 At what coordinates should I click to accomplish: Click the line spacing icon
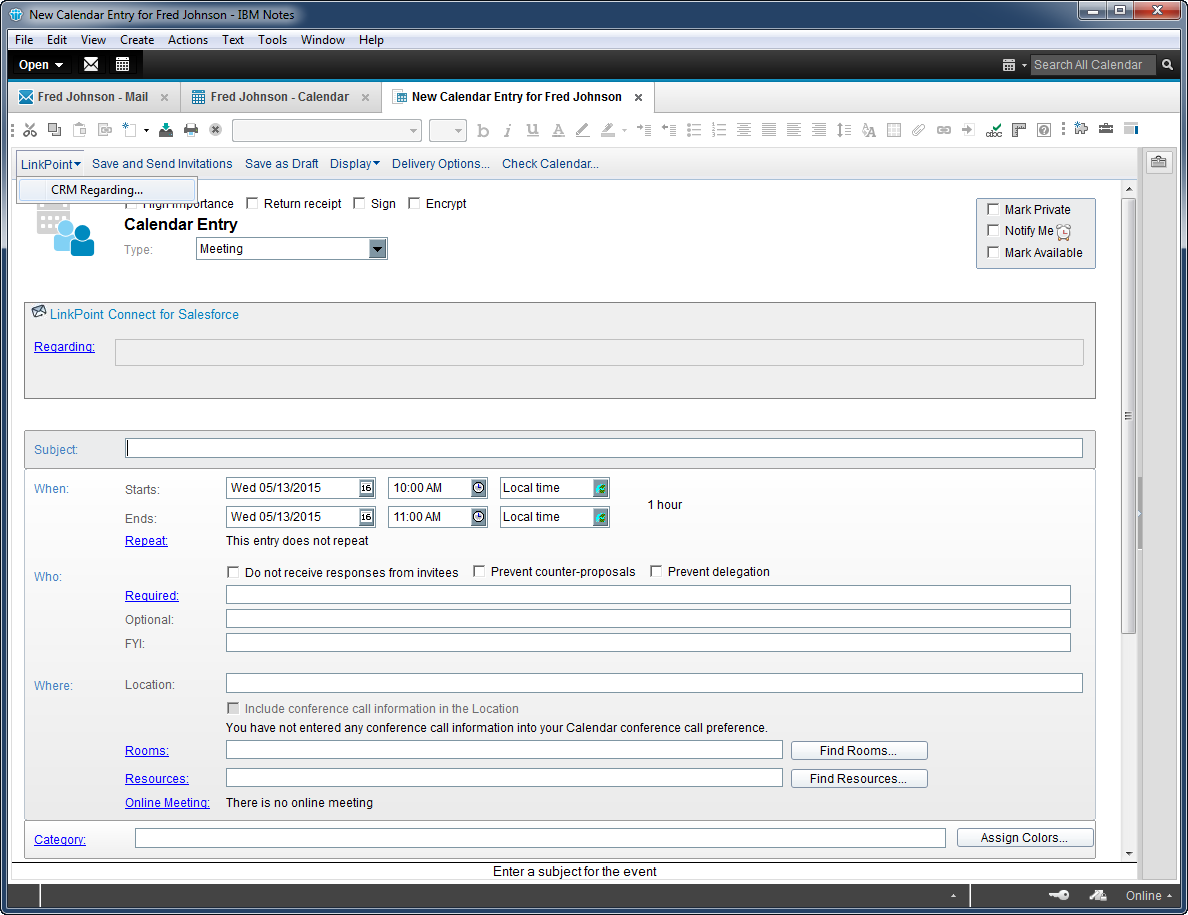844,130
